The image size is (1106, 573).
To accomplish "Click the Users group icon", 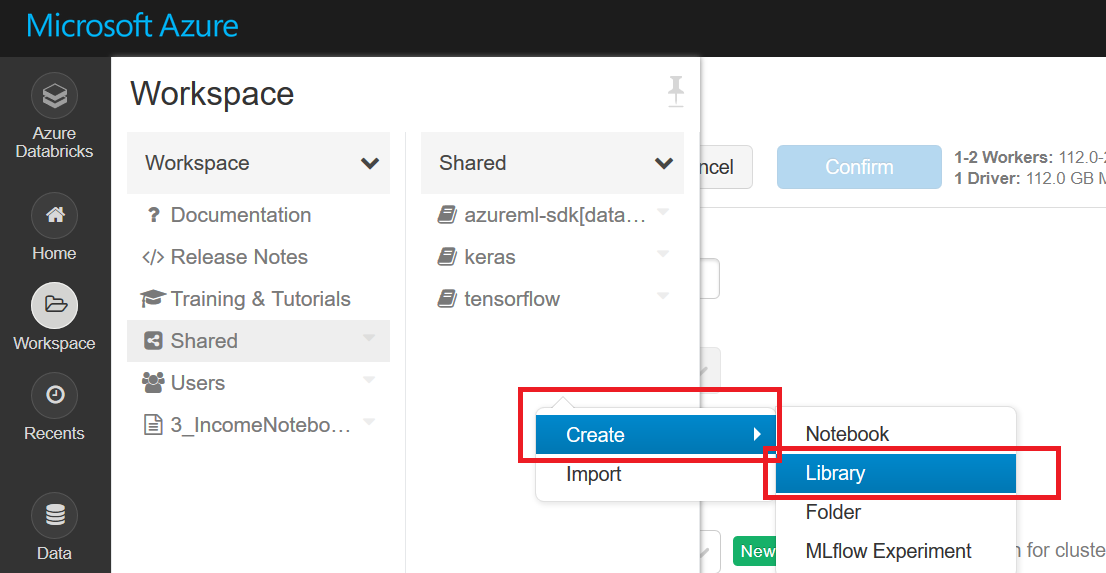I will pyautogui.click(x=153, y=382).
